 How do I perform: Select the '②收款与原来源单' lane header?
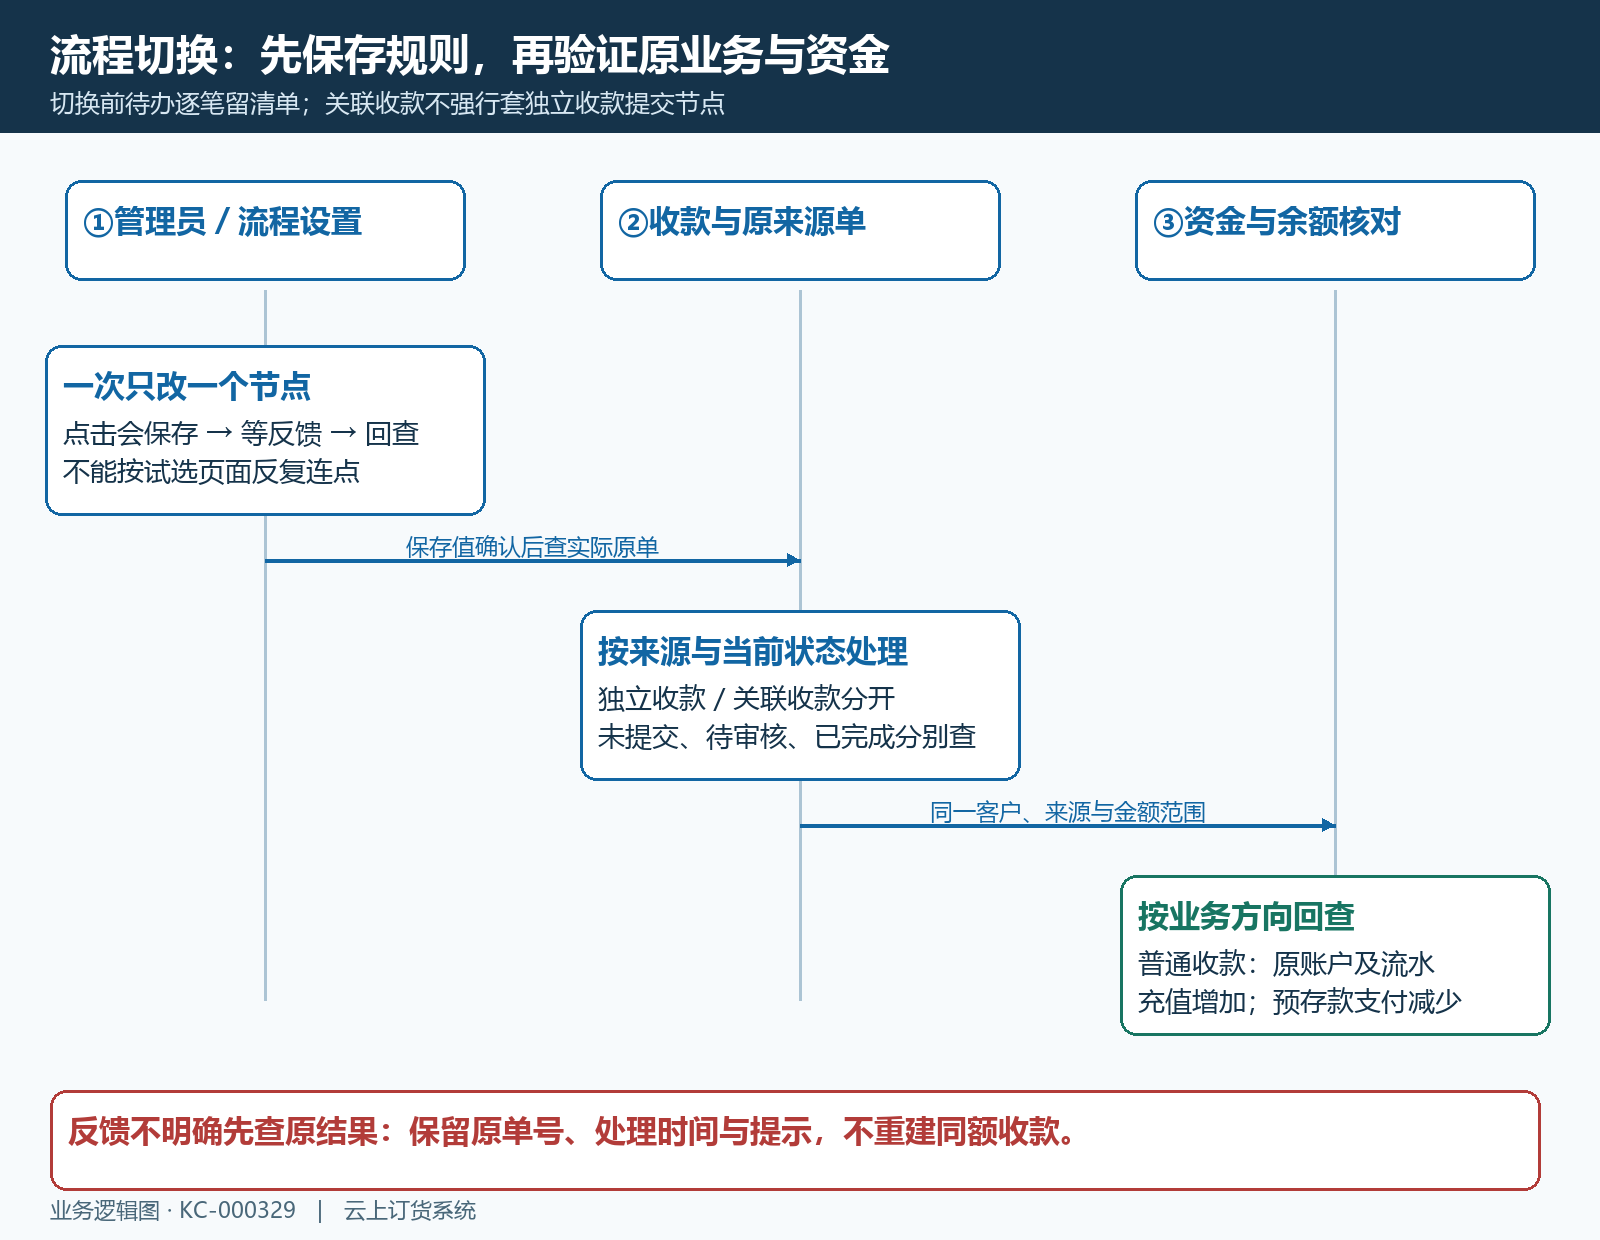click(x=800, y=230)
